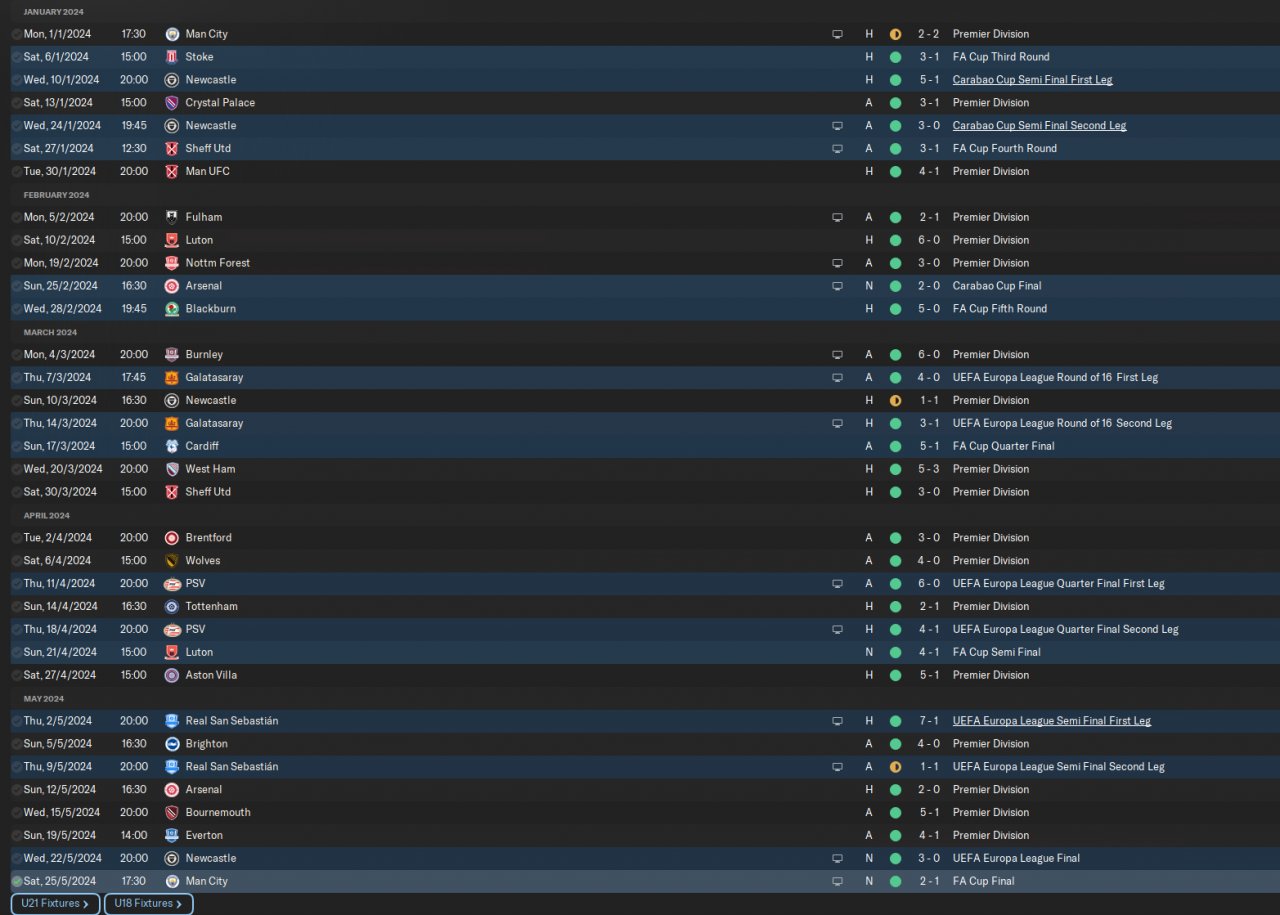This screenshot has height=915, width=1280.
Task: Click the Tottenham club badge
Action: [172, 607]
